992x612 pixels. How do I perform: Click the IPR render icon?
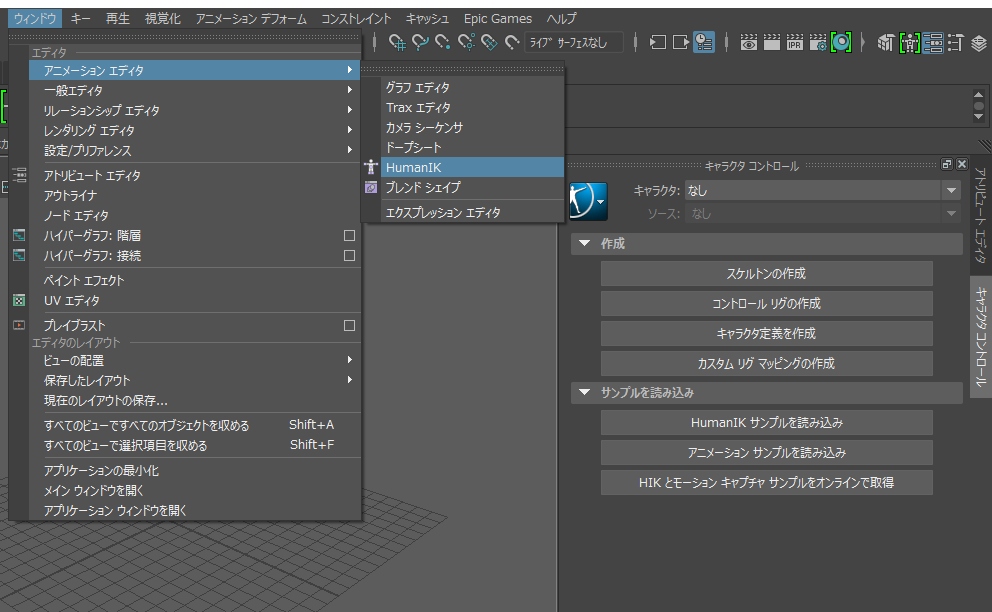point(795,42)
